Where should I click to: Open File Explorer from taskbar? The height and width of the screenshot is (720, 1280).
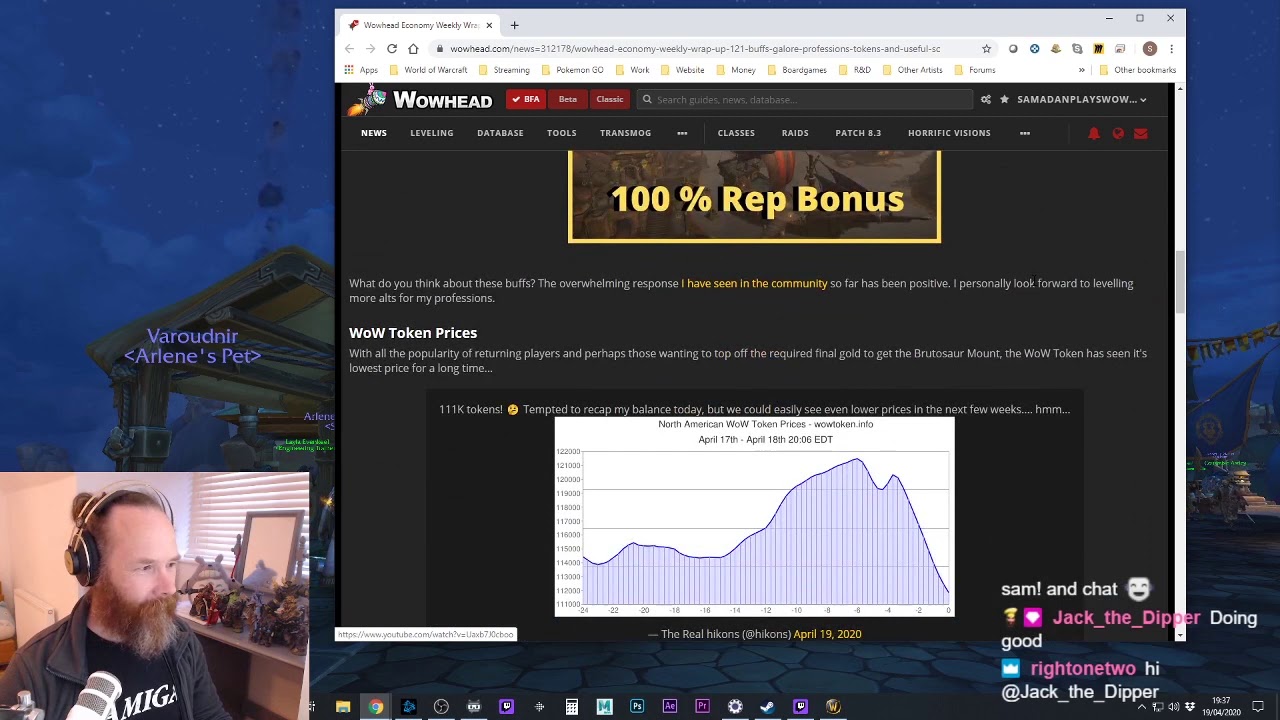point(343,707)
